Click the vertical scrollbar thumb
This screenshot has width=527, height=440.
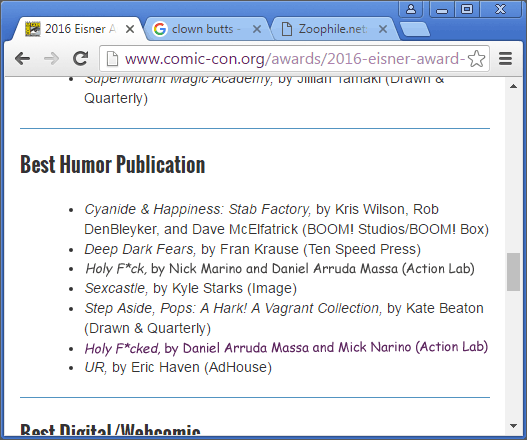[513, 272]
